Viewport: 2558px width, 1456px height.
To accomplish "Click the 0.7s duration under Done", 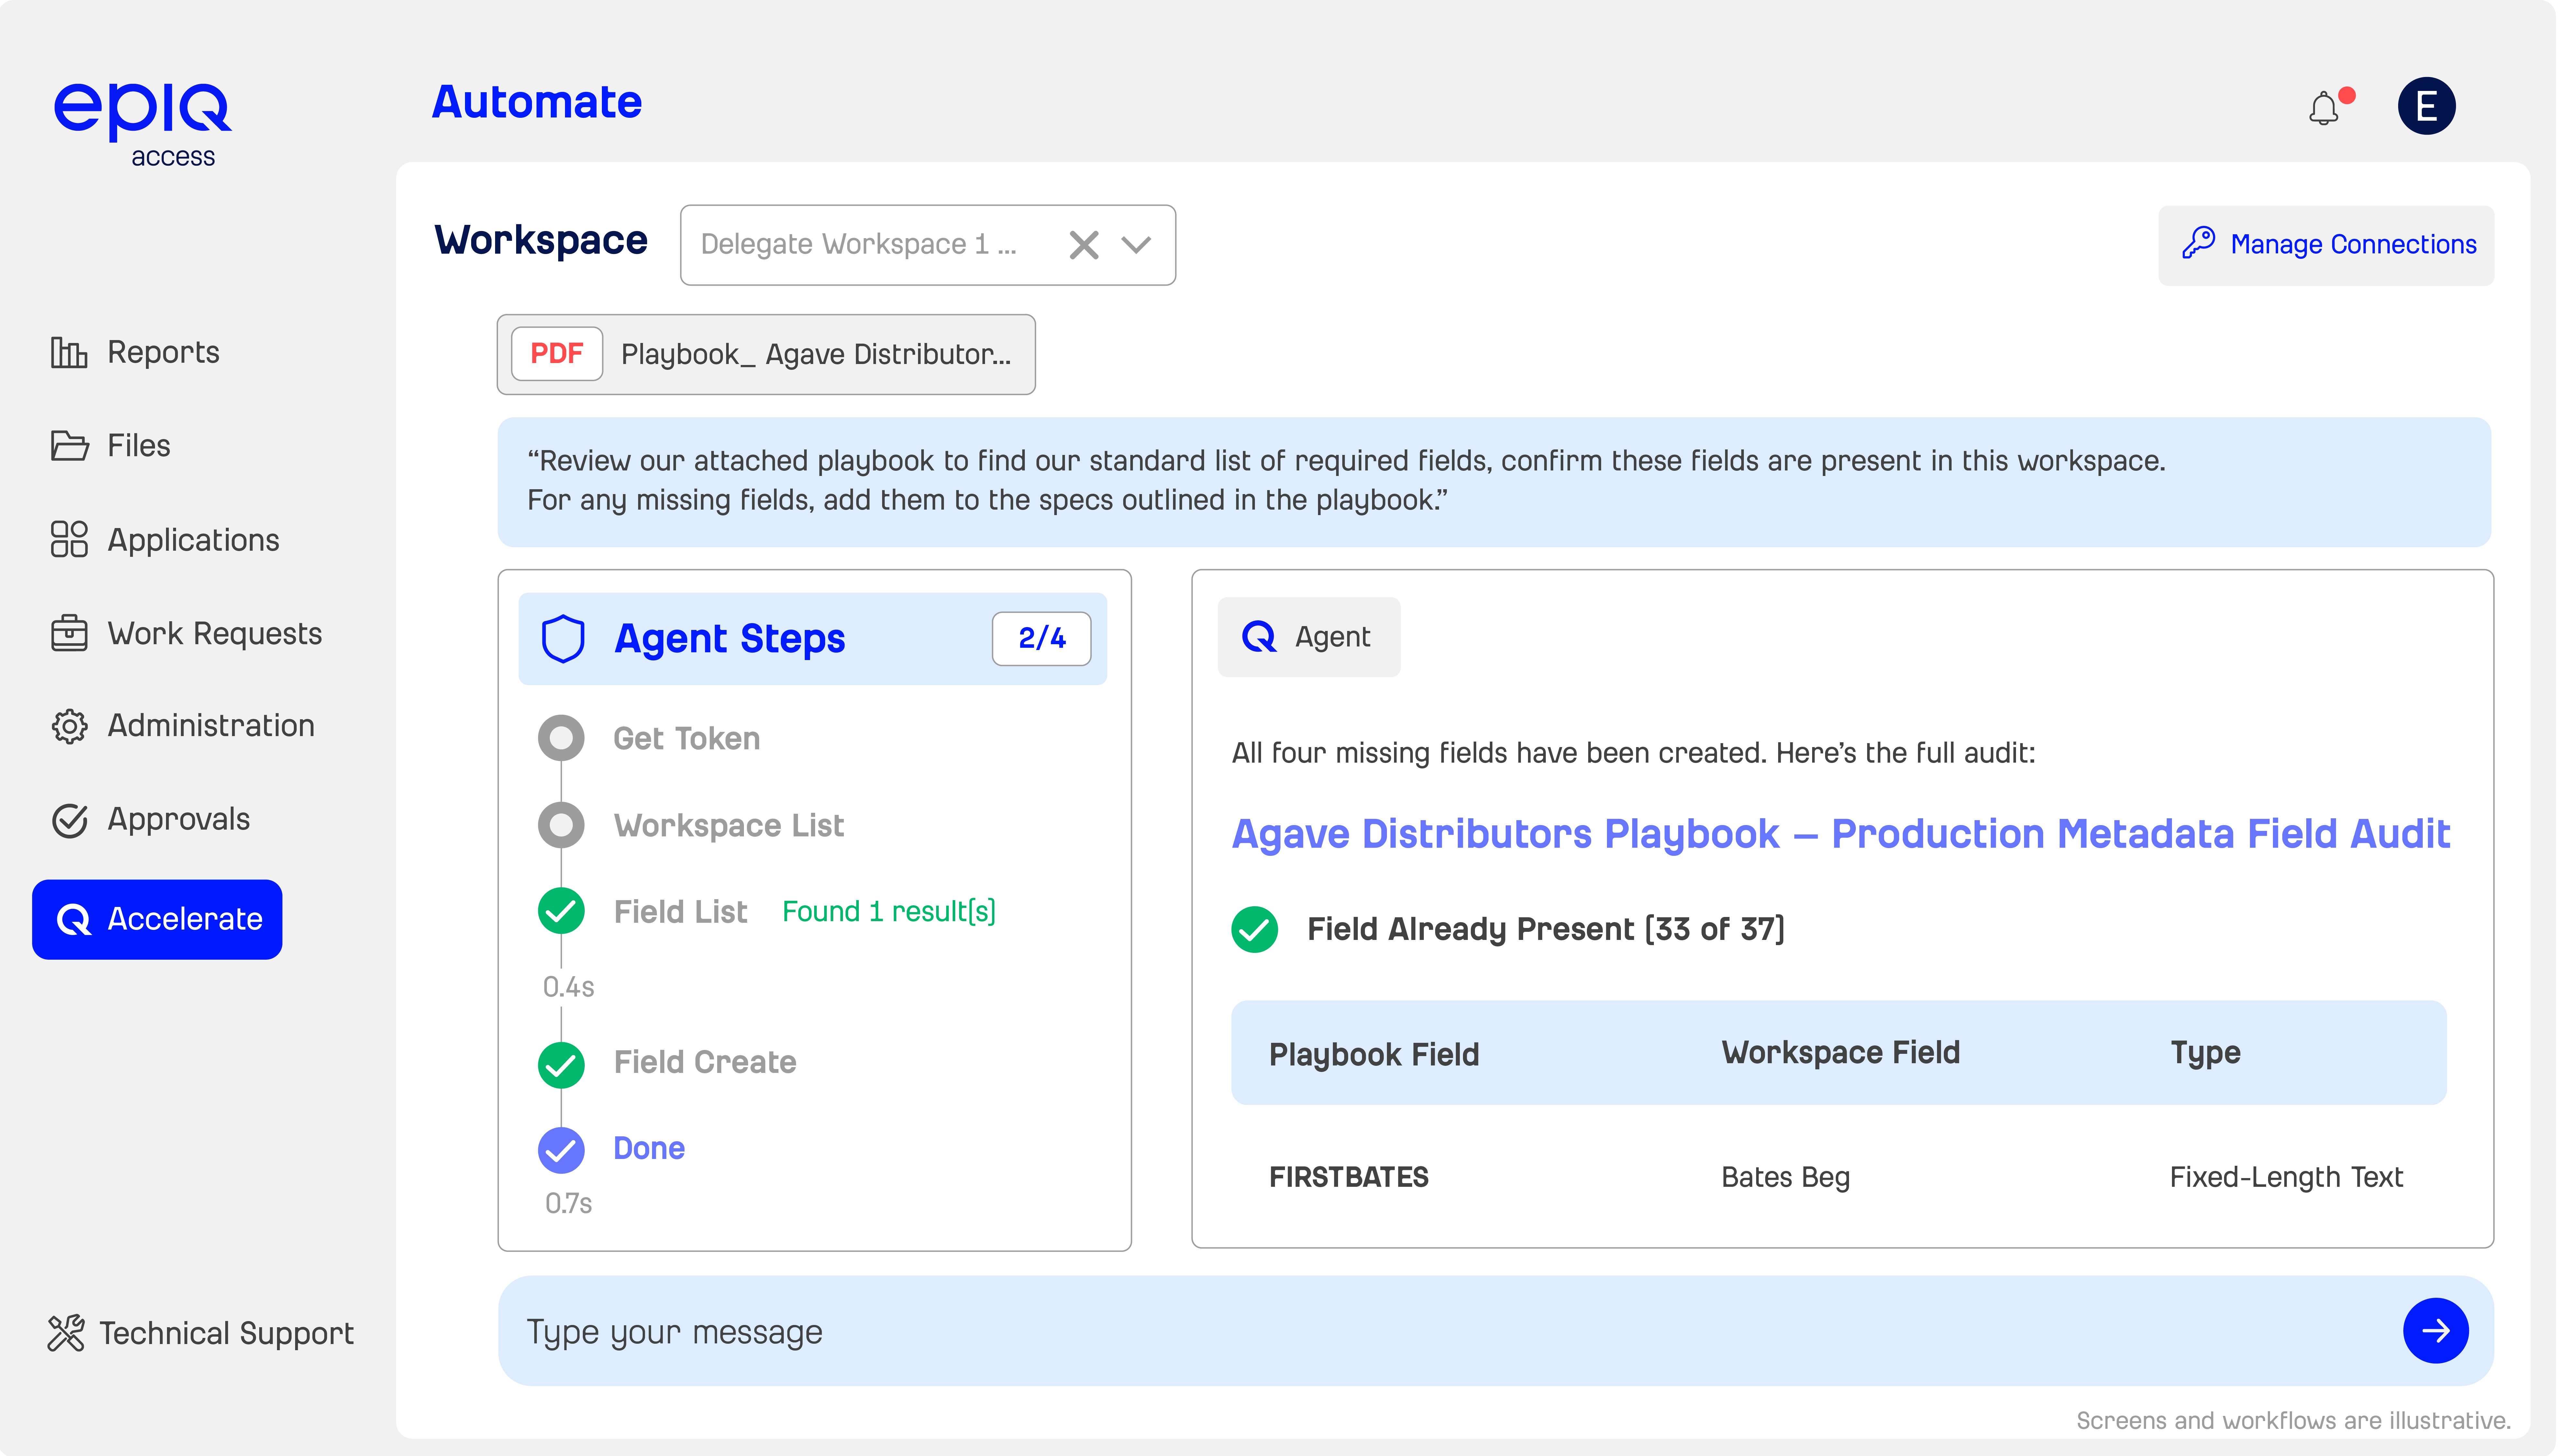I will [x=568, y=1203].
